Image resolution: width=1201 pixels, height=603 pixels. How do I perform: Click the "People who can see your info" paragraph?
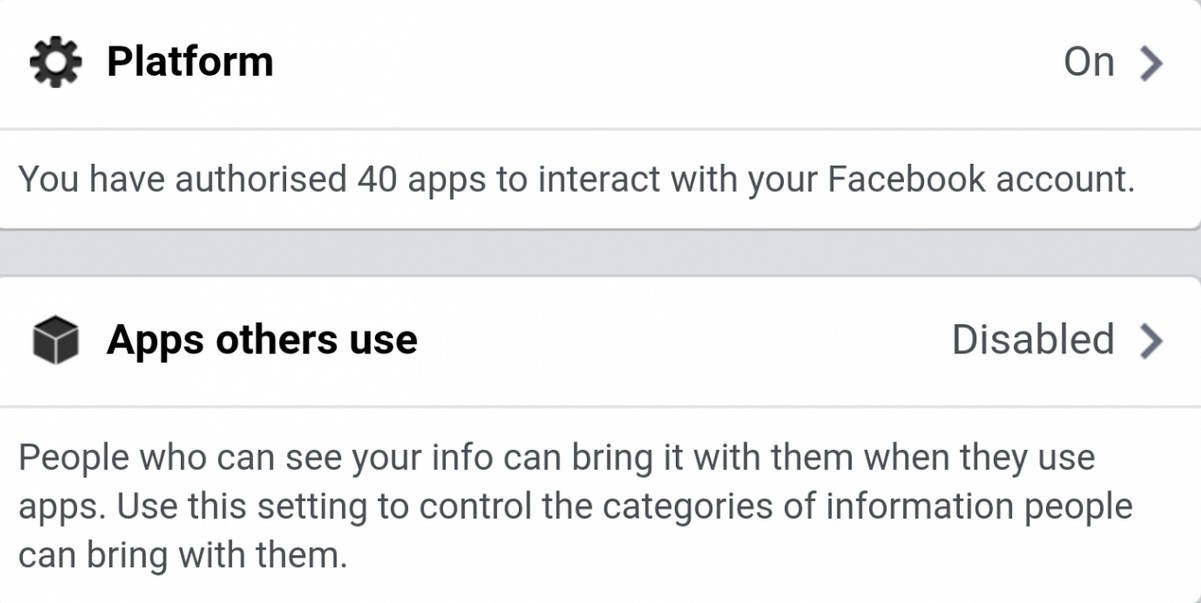point(556,458)
